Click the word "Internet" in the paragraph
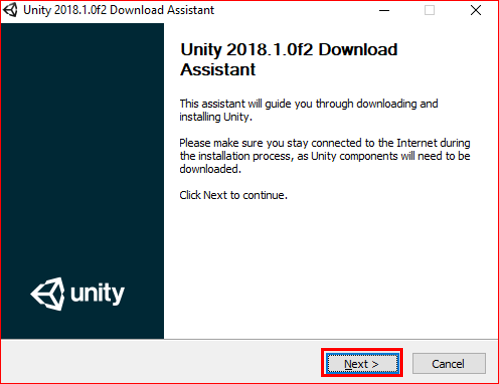Viewport: 499px width, 384px height. 417,143
